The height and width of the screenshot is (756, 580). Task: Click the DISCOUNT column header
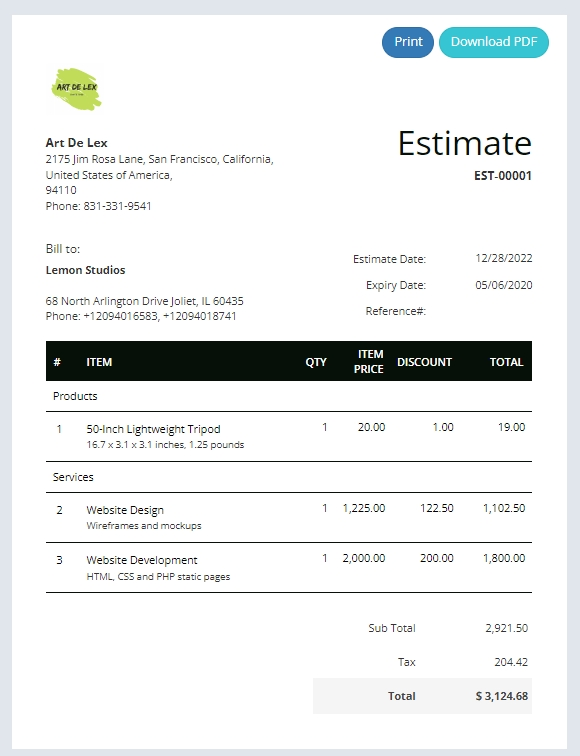pos(424,362)
